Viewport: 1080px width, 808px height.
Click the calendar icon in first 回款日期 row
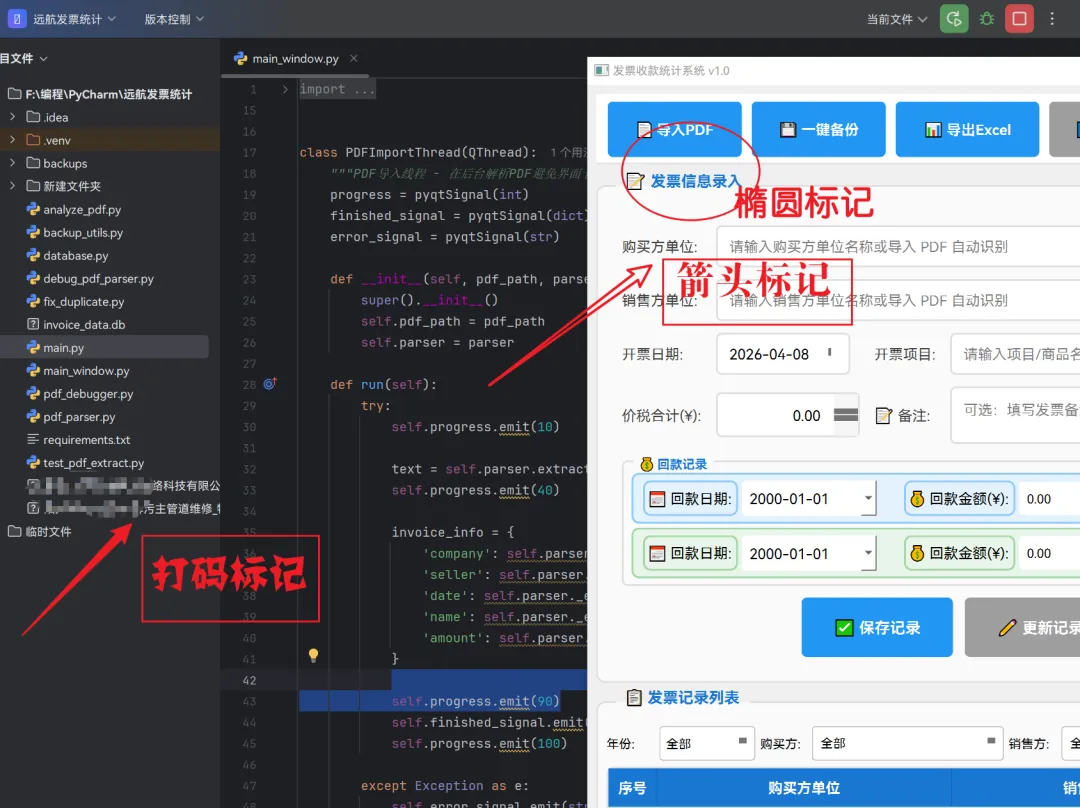657,499
